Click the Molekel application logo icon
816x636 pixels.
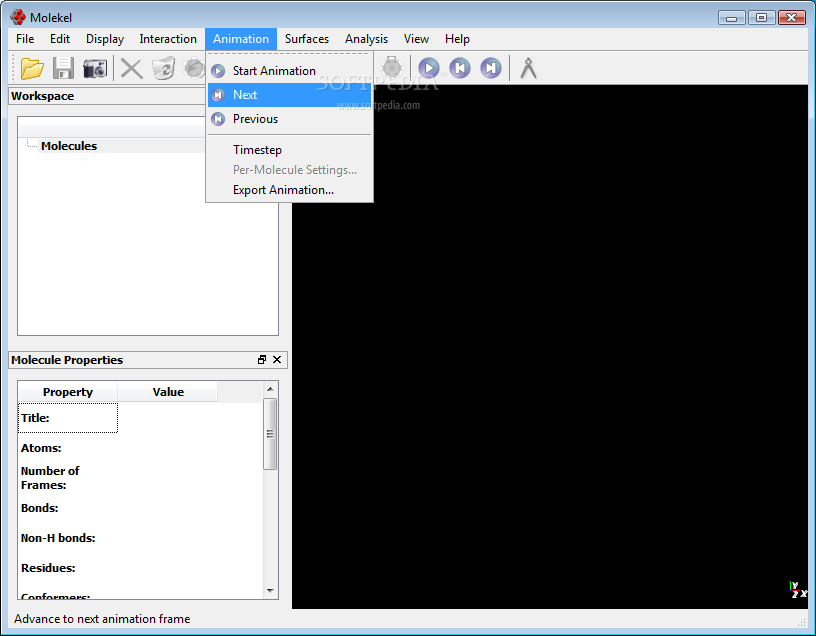pyautogui.click(x=18, y=17)
